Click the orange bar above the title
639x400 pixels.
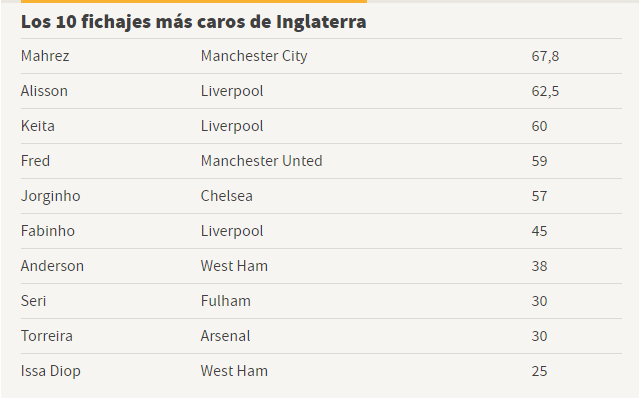[x=194, y=1]
